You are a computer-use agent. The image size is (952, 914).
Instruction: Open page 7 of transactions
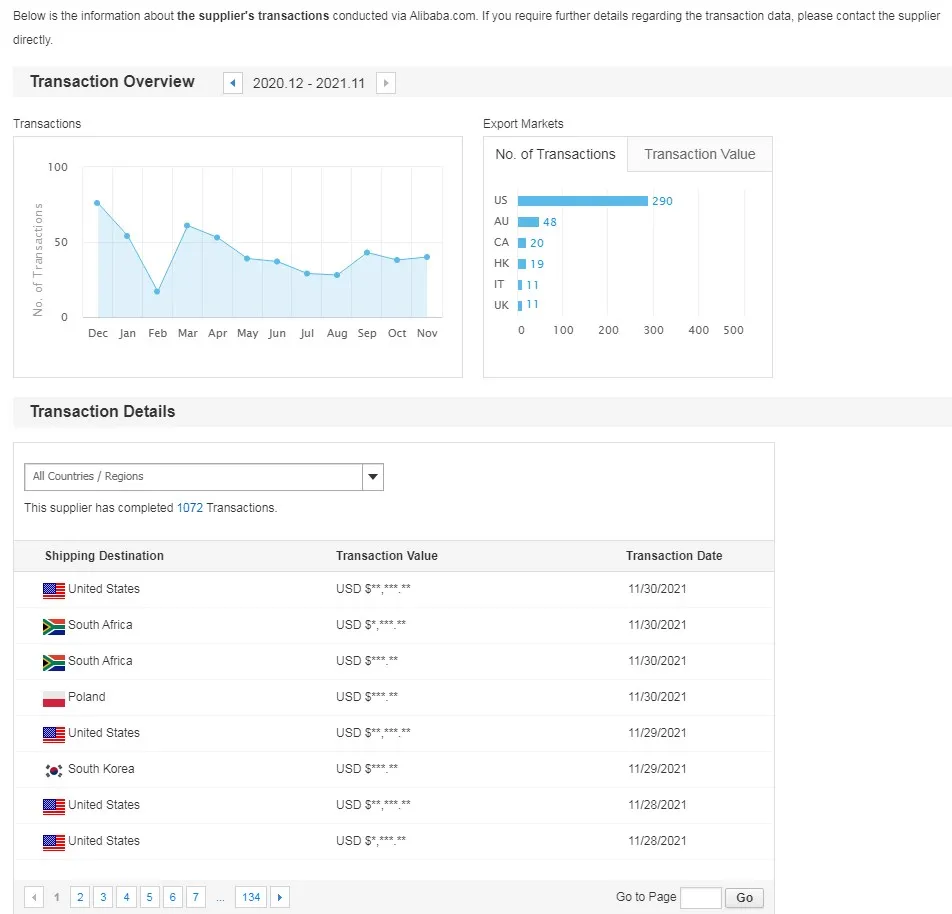pyautogui.click(x=196, y=897)
